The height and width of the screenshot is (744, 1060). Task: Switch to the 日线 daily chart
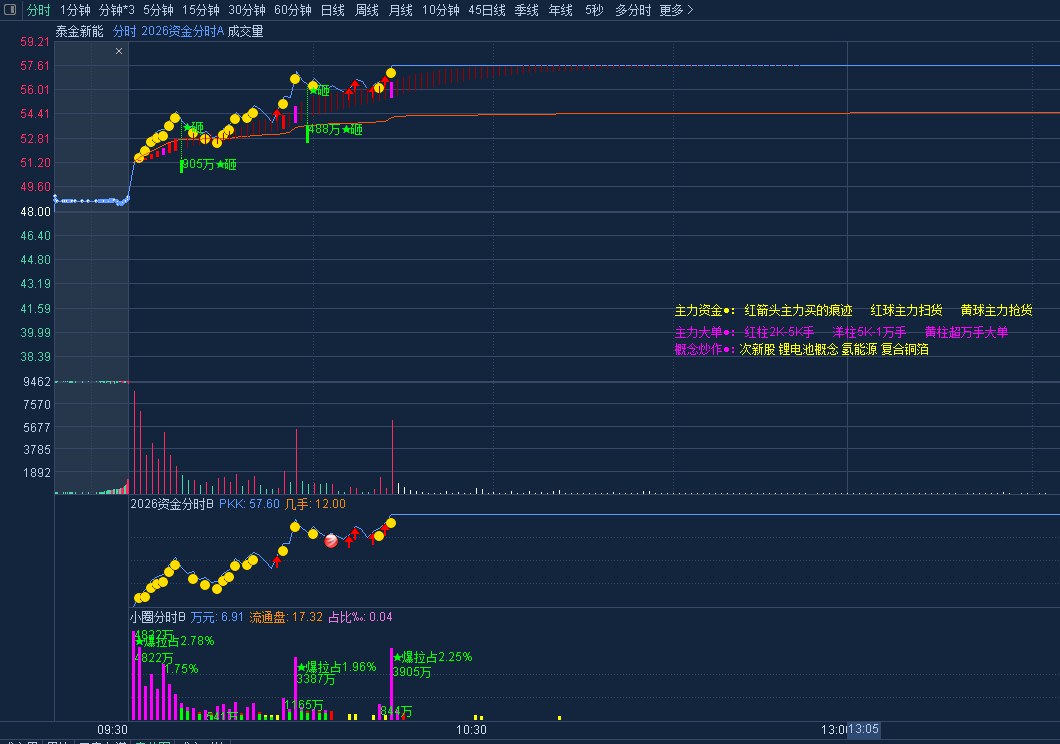332,10
